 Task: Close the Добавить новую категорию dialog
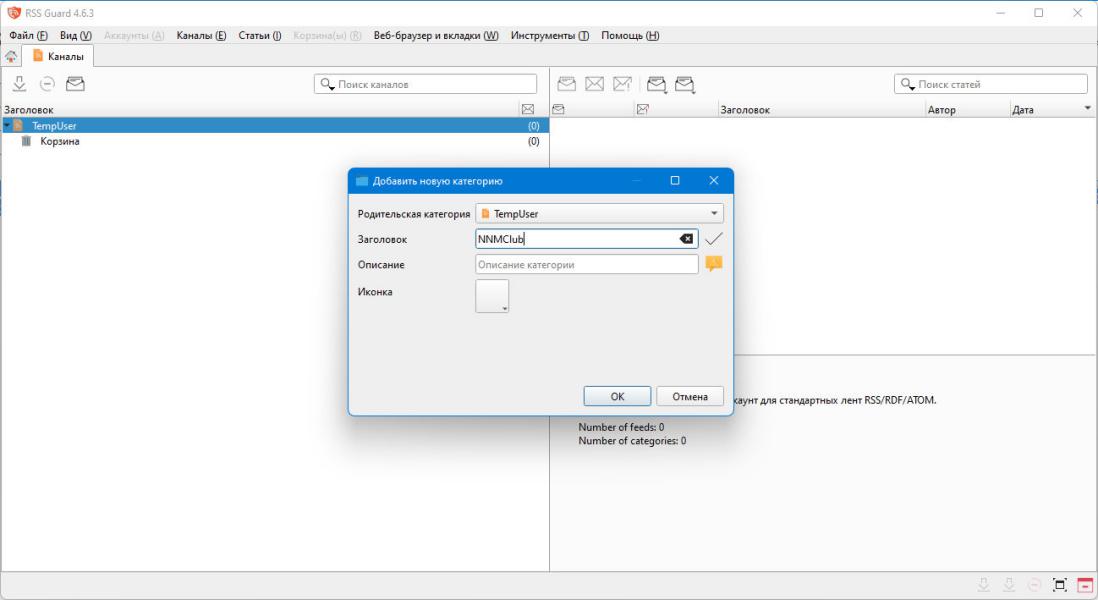click(714, 181)
